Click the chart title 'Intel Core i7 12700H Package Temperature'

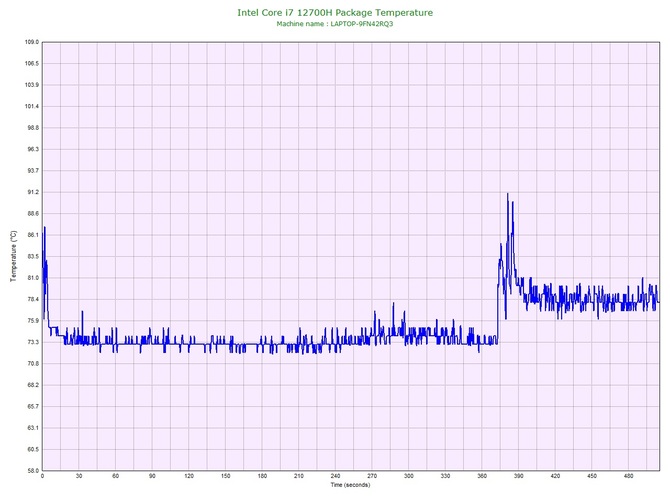tap(335, 13)
